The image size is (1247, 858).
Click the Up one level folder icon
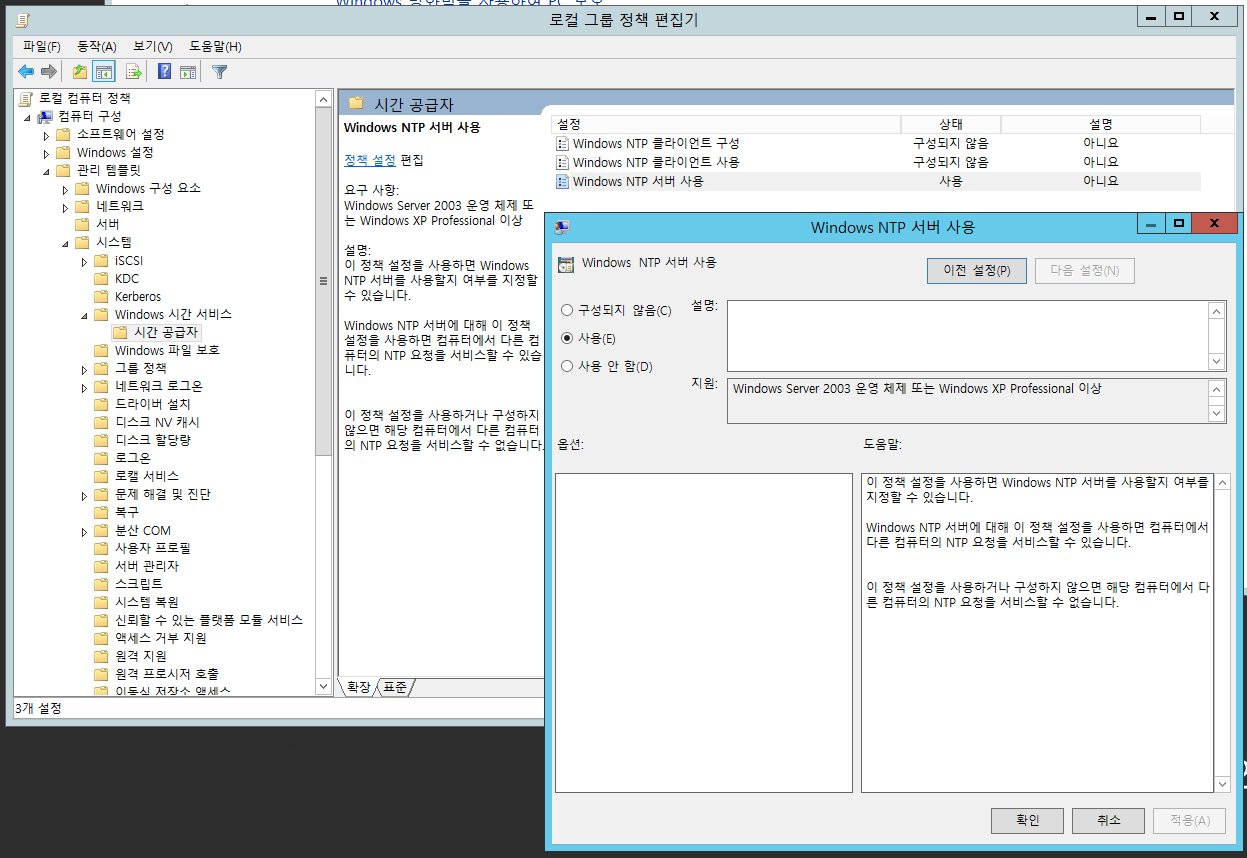80,71
